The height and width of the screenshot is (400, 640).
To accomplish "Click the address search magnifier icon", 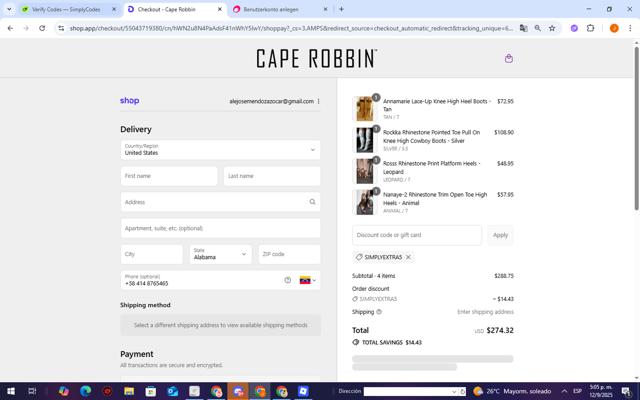I will tap(312, 202).
